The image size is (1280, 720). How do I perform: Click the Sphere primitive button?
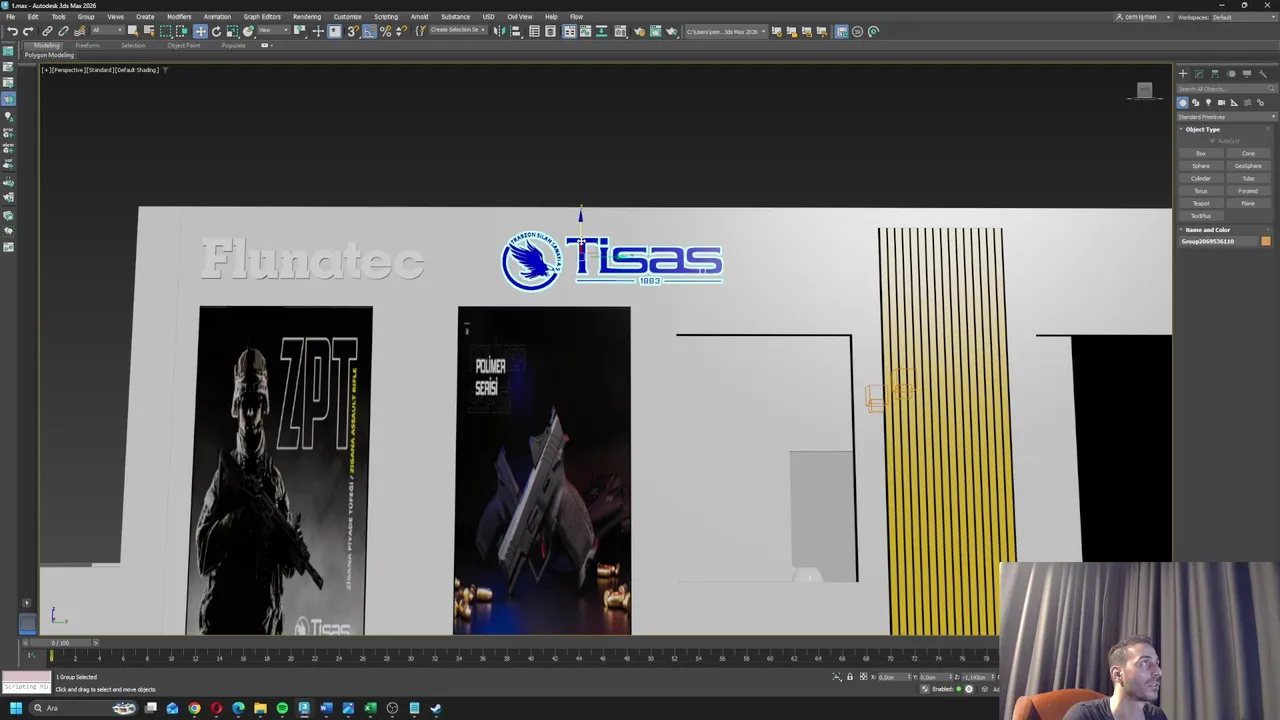click(x=1201, y=166)
